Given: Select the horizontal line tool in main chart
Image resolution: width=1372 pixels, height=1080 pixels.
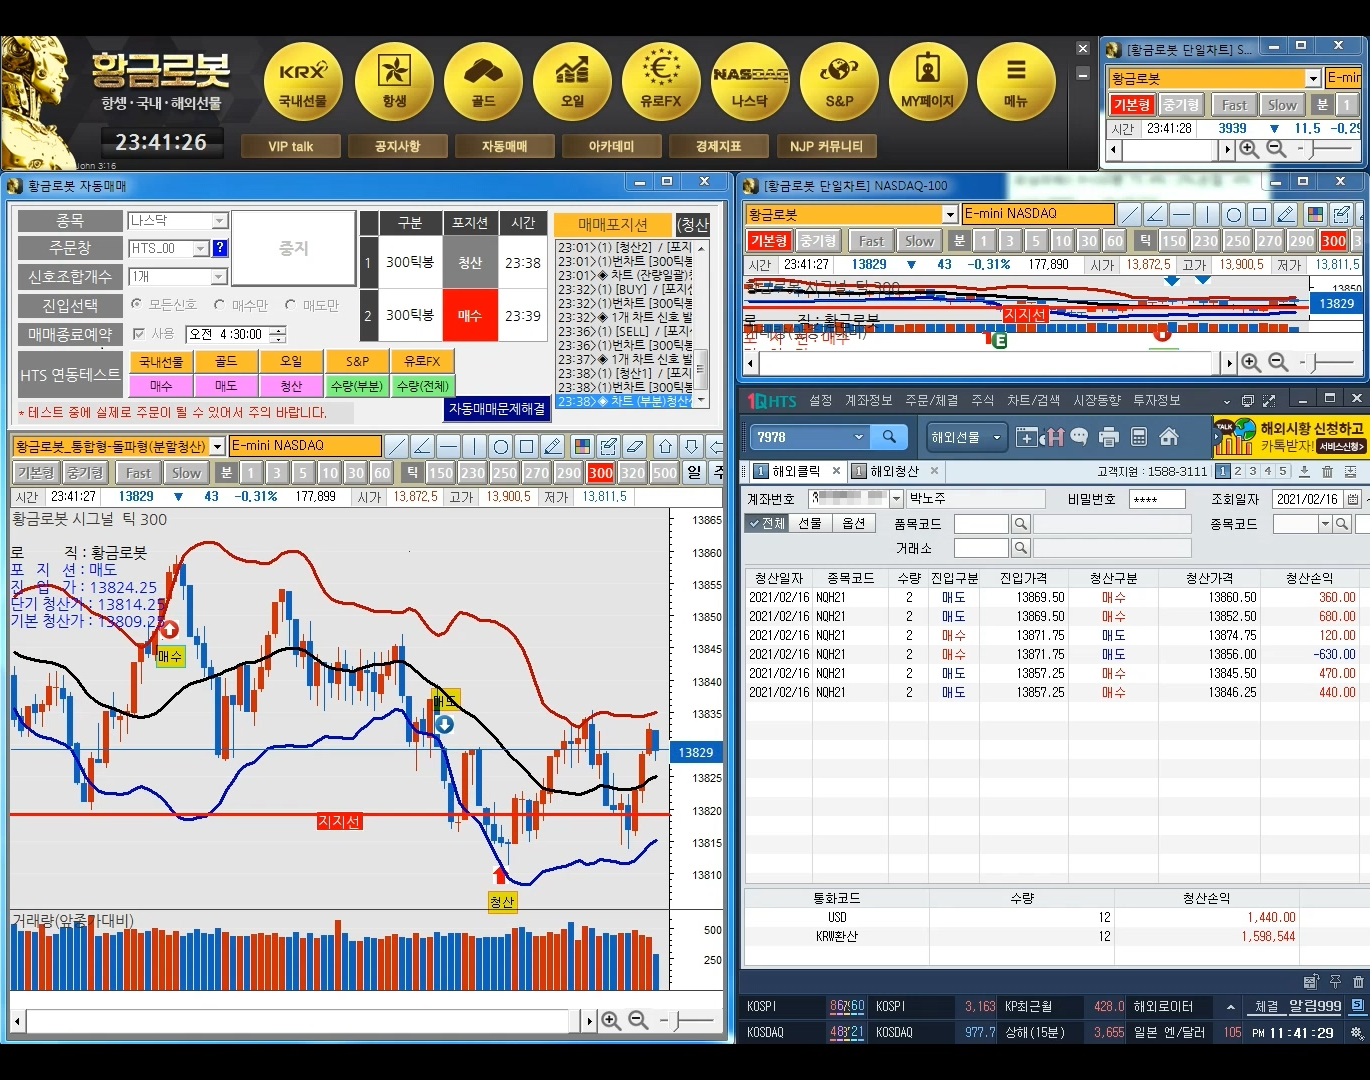Looking at the screenshot, I should pos(449,446).
